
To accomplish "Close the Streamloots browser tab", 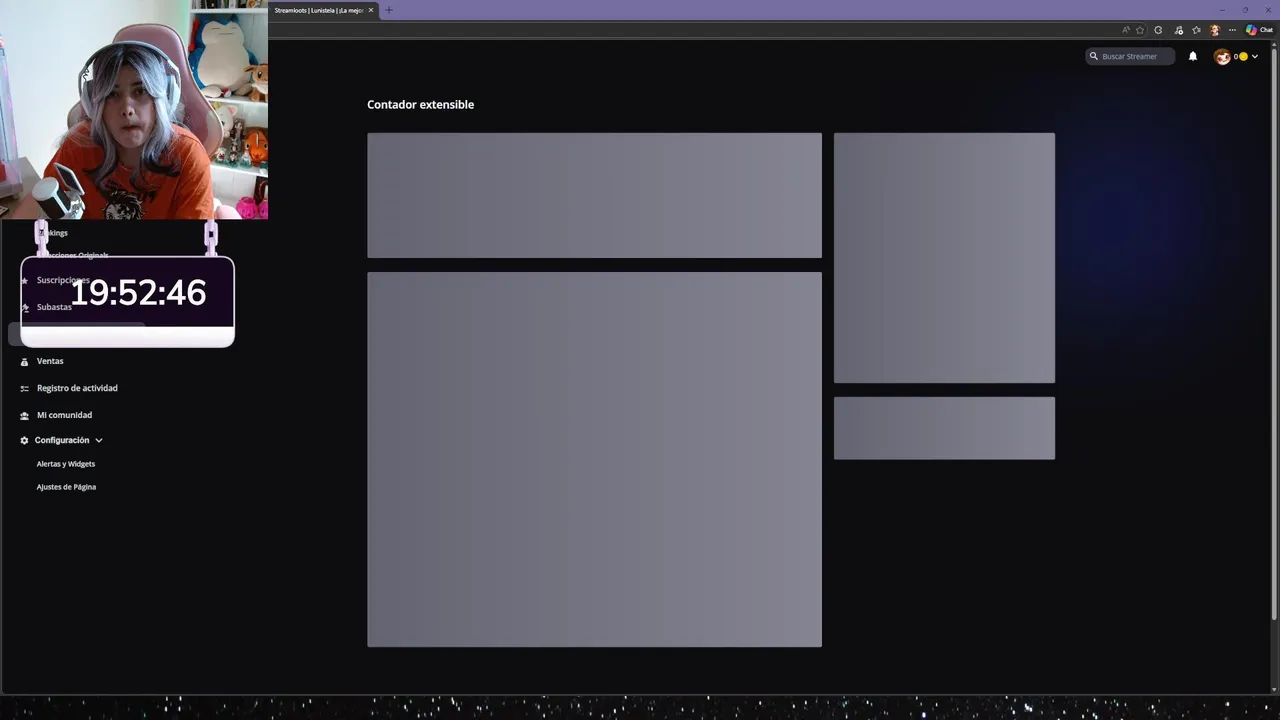I will (x=371, y=10).
